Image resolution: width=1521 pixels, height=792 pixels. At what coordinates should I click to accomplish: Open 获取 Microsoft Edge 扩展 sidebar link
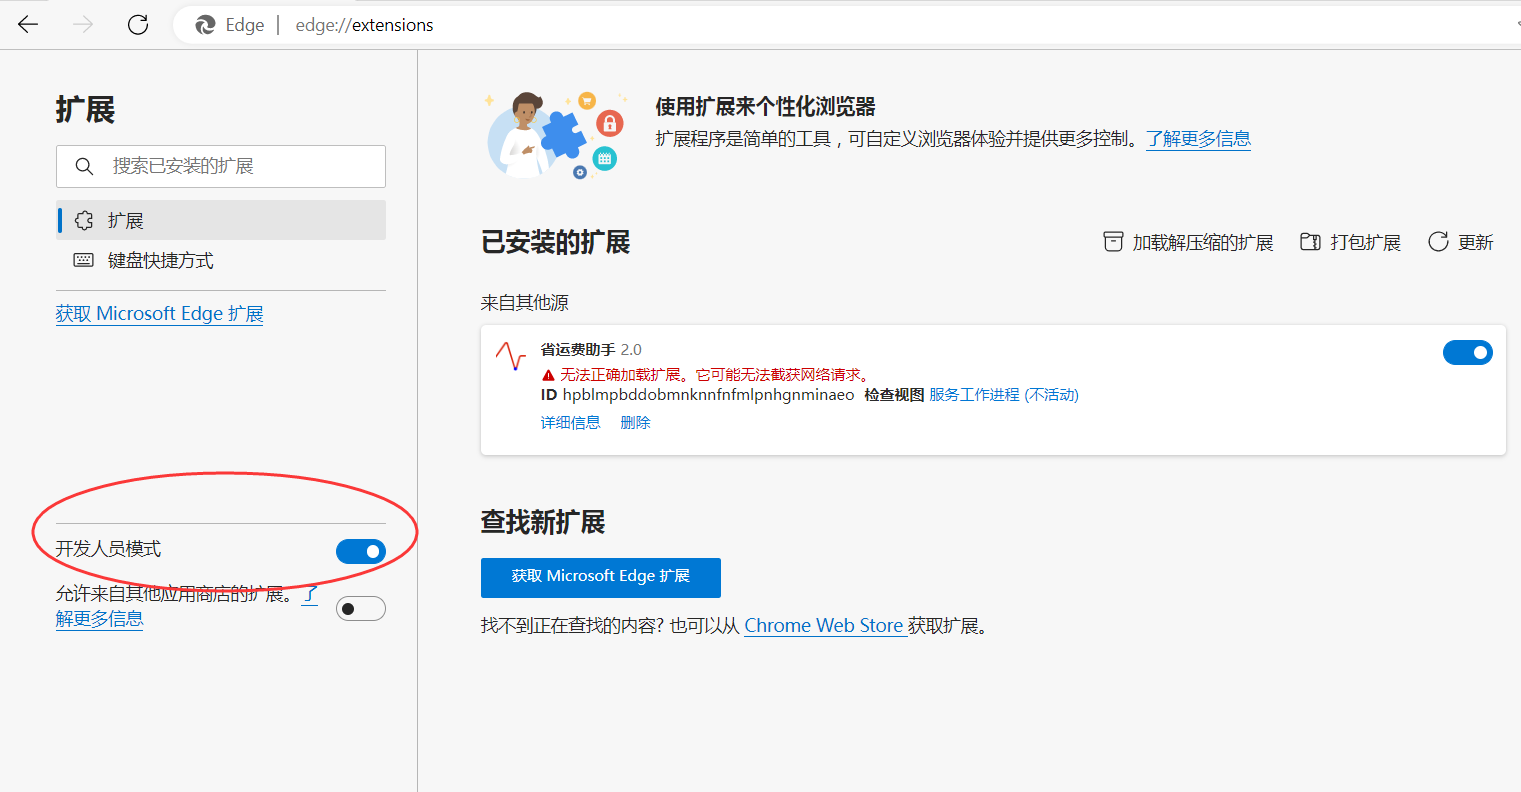(159, 314)
